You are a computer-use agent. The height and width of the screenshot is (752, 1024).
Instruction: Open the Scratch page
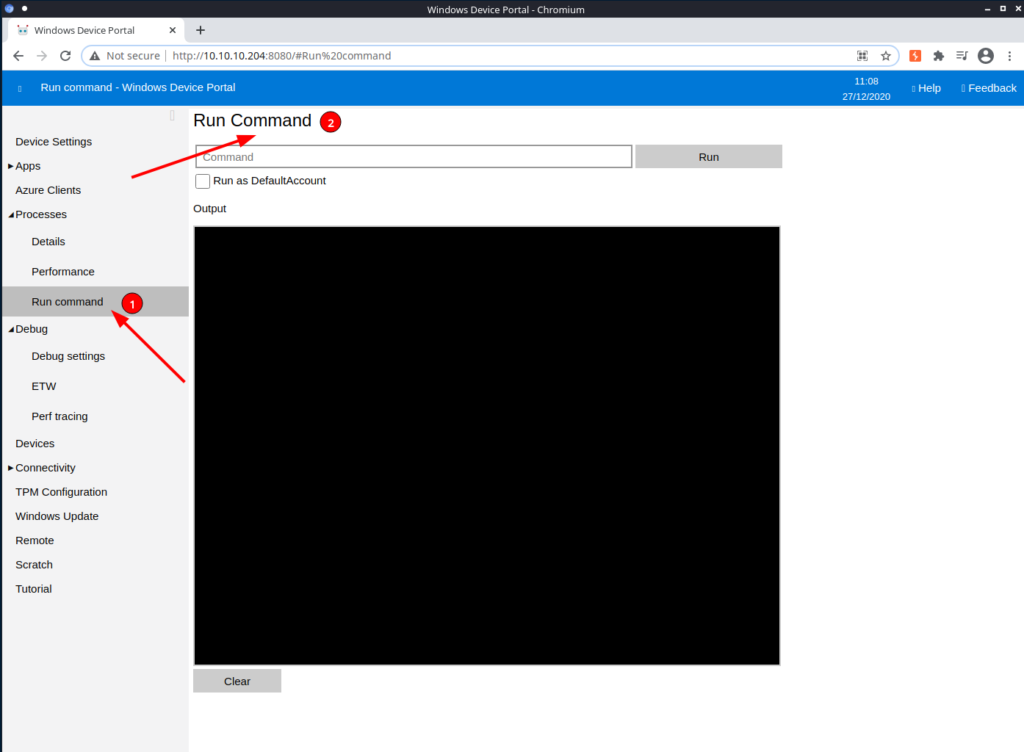[x=34, y=565]
